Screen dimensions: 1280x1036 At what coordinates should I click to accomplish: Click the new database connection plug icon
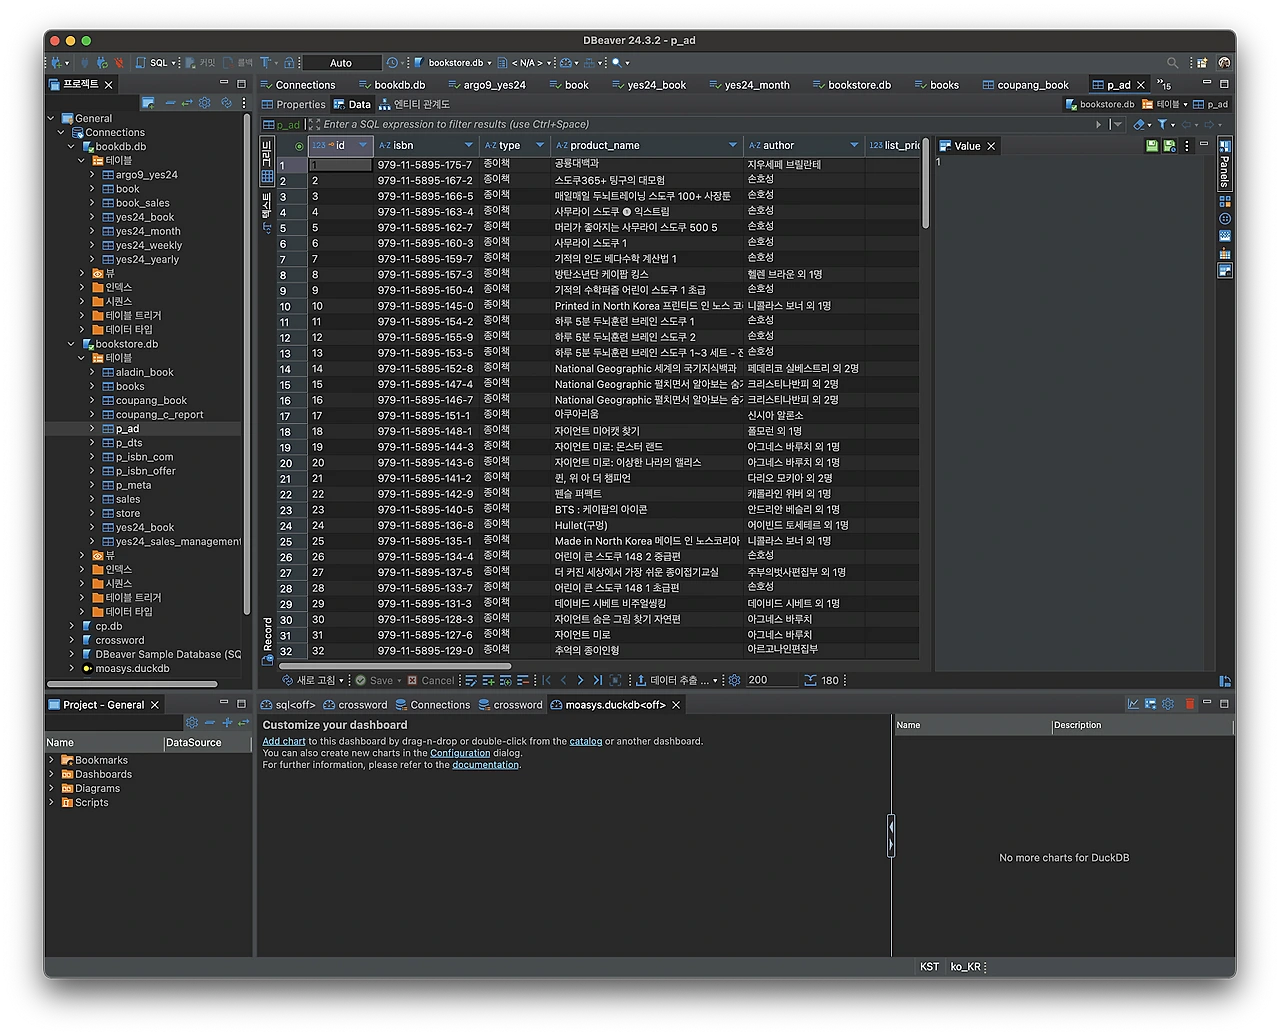pyautogui.click(x=57, y=63)
